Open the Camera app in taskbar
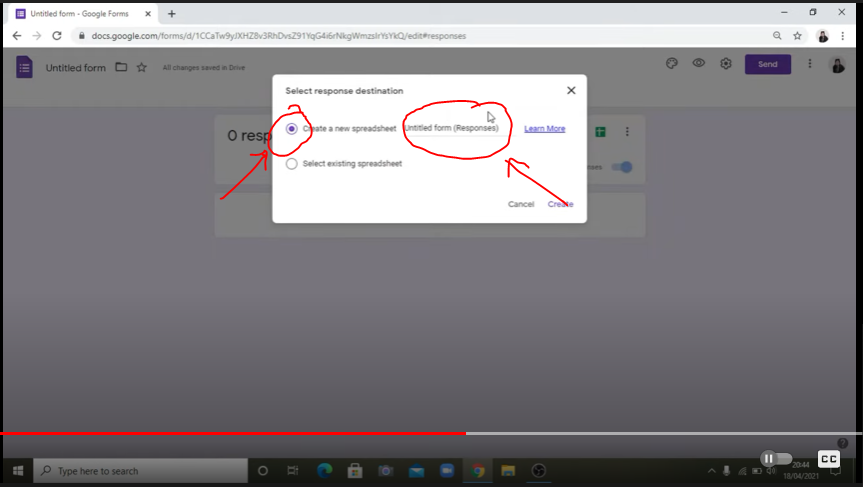 (x=386, y=471)
